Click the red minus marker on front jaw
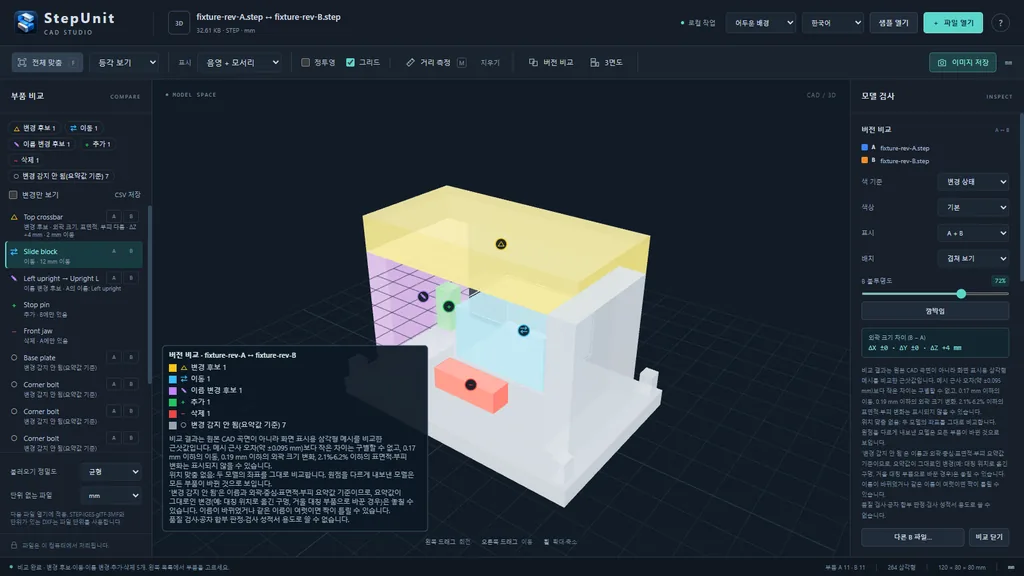This screenshot has height=576, width=1024. (x=470, y=385)
